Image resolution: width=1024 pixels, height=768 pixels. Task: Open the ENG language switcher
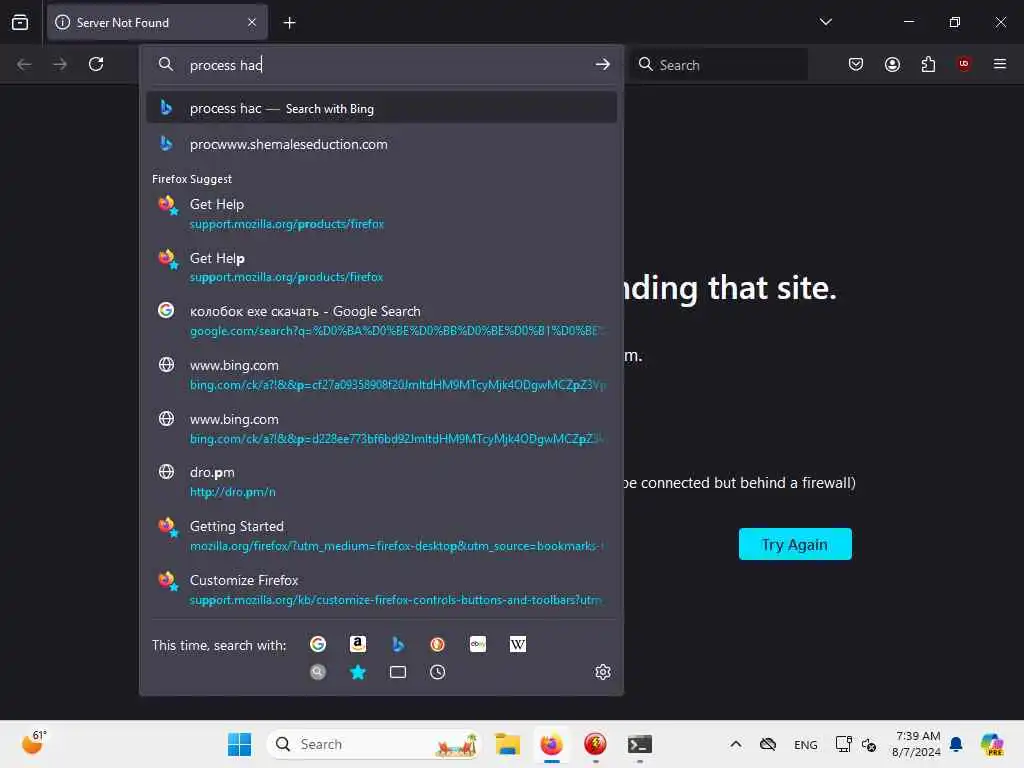[805, 744]
